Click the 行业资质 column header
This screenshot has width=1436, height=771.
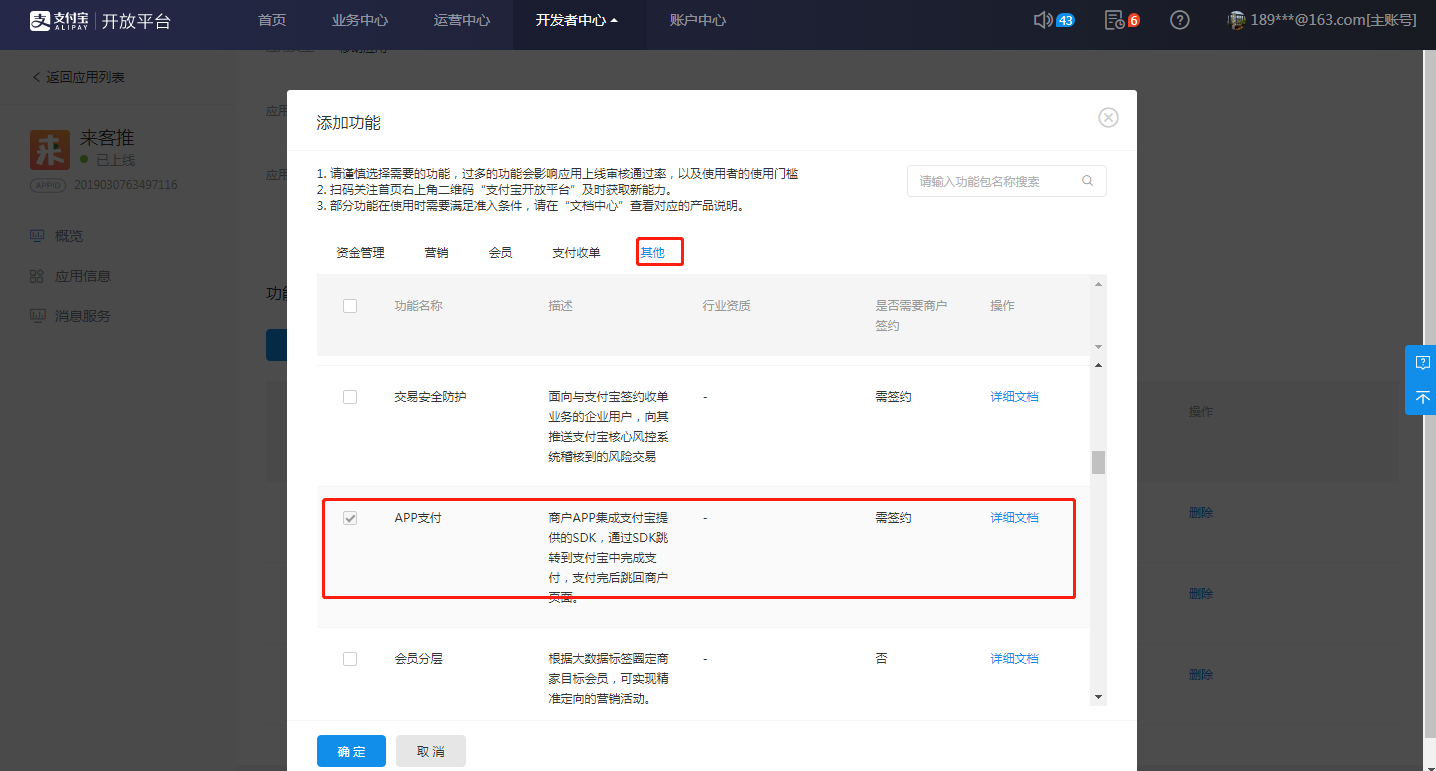pos(727,306)
